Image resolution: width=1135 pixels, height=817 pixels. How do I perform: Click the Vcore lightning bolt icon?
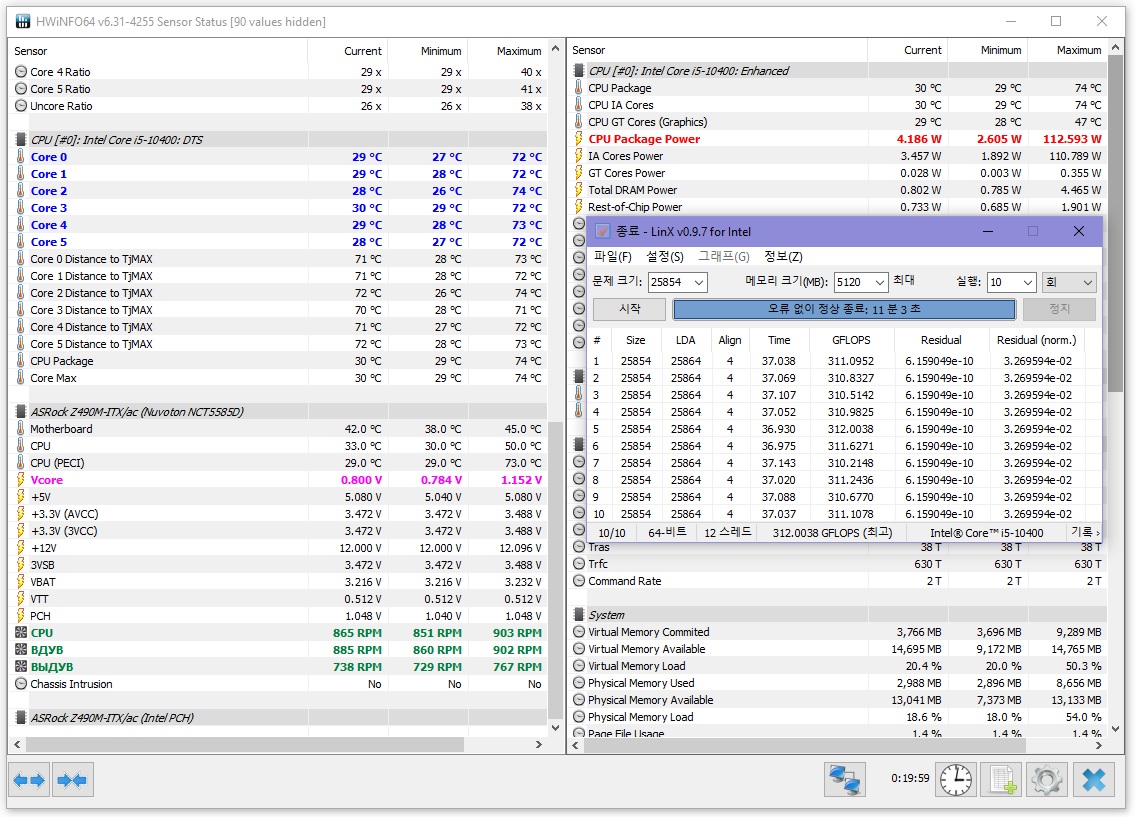[x=20, y=480]
